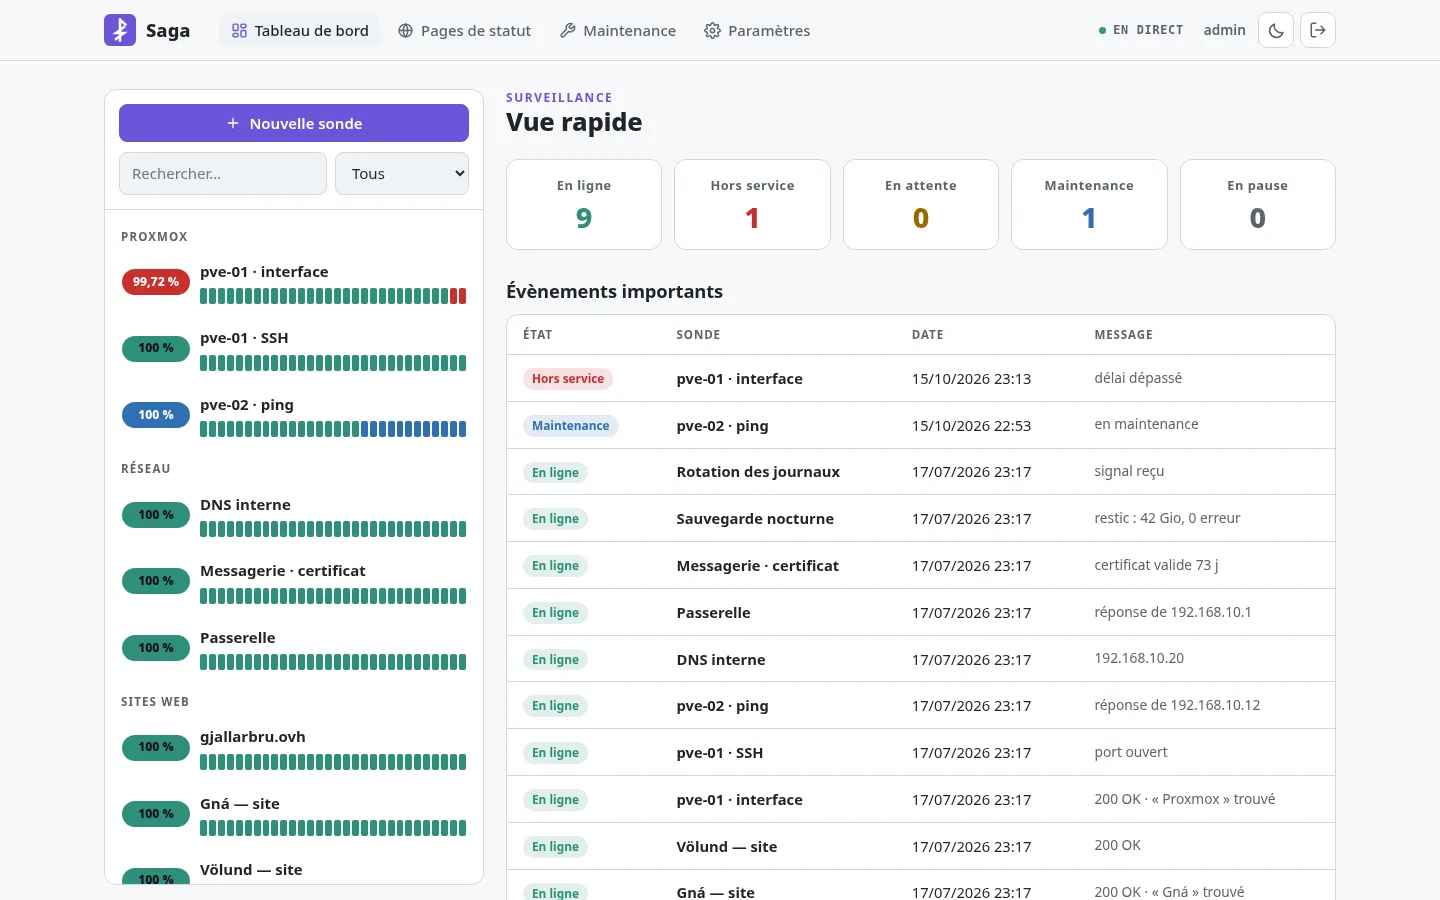1440x900 pixels.
Task: Click message "restic : 42 Gio, 0 erreur"
Action: tap(1167, 518)
